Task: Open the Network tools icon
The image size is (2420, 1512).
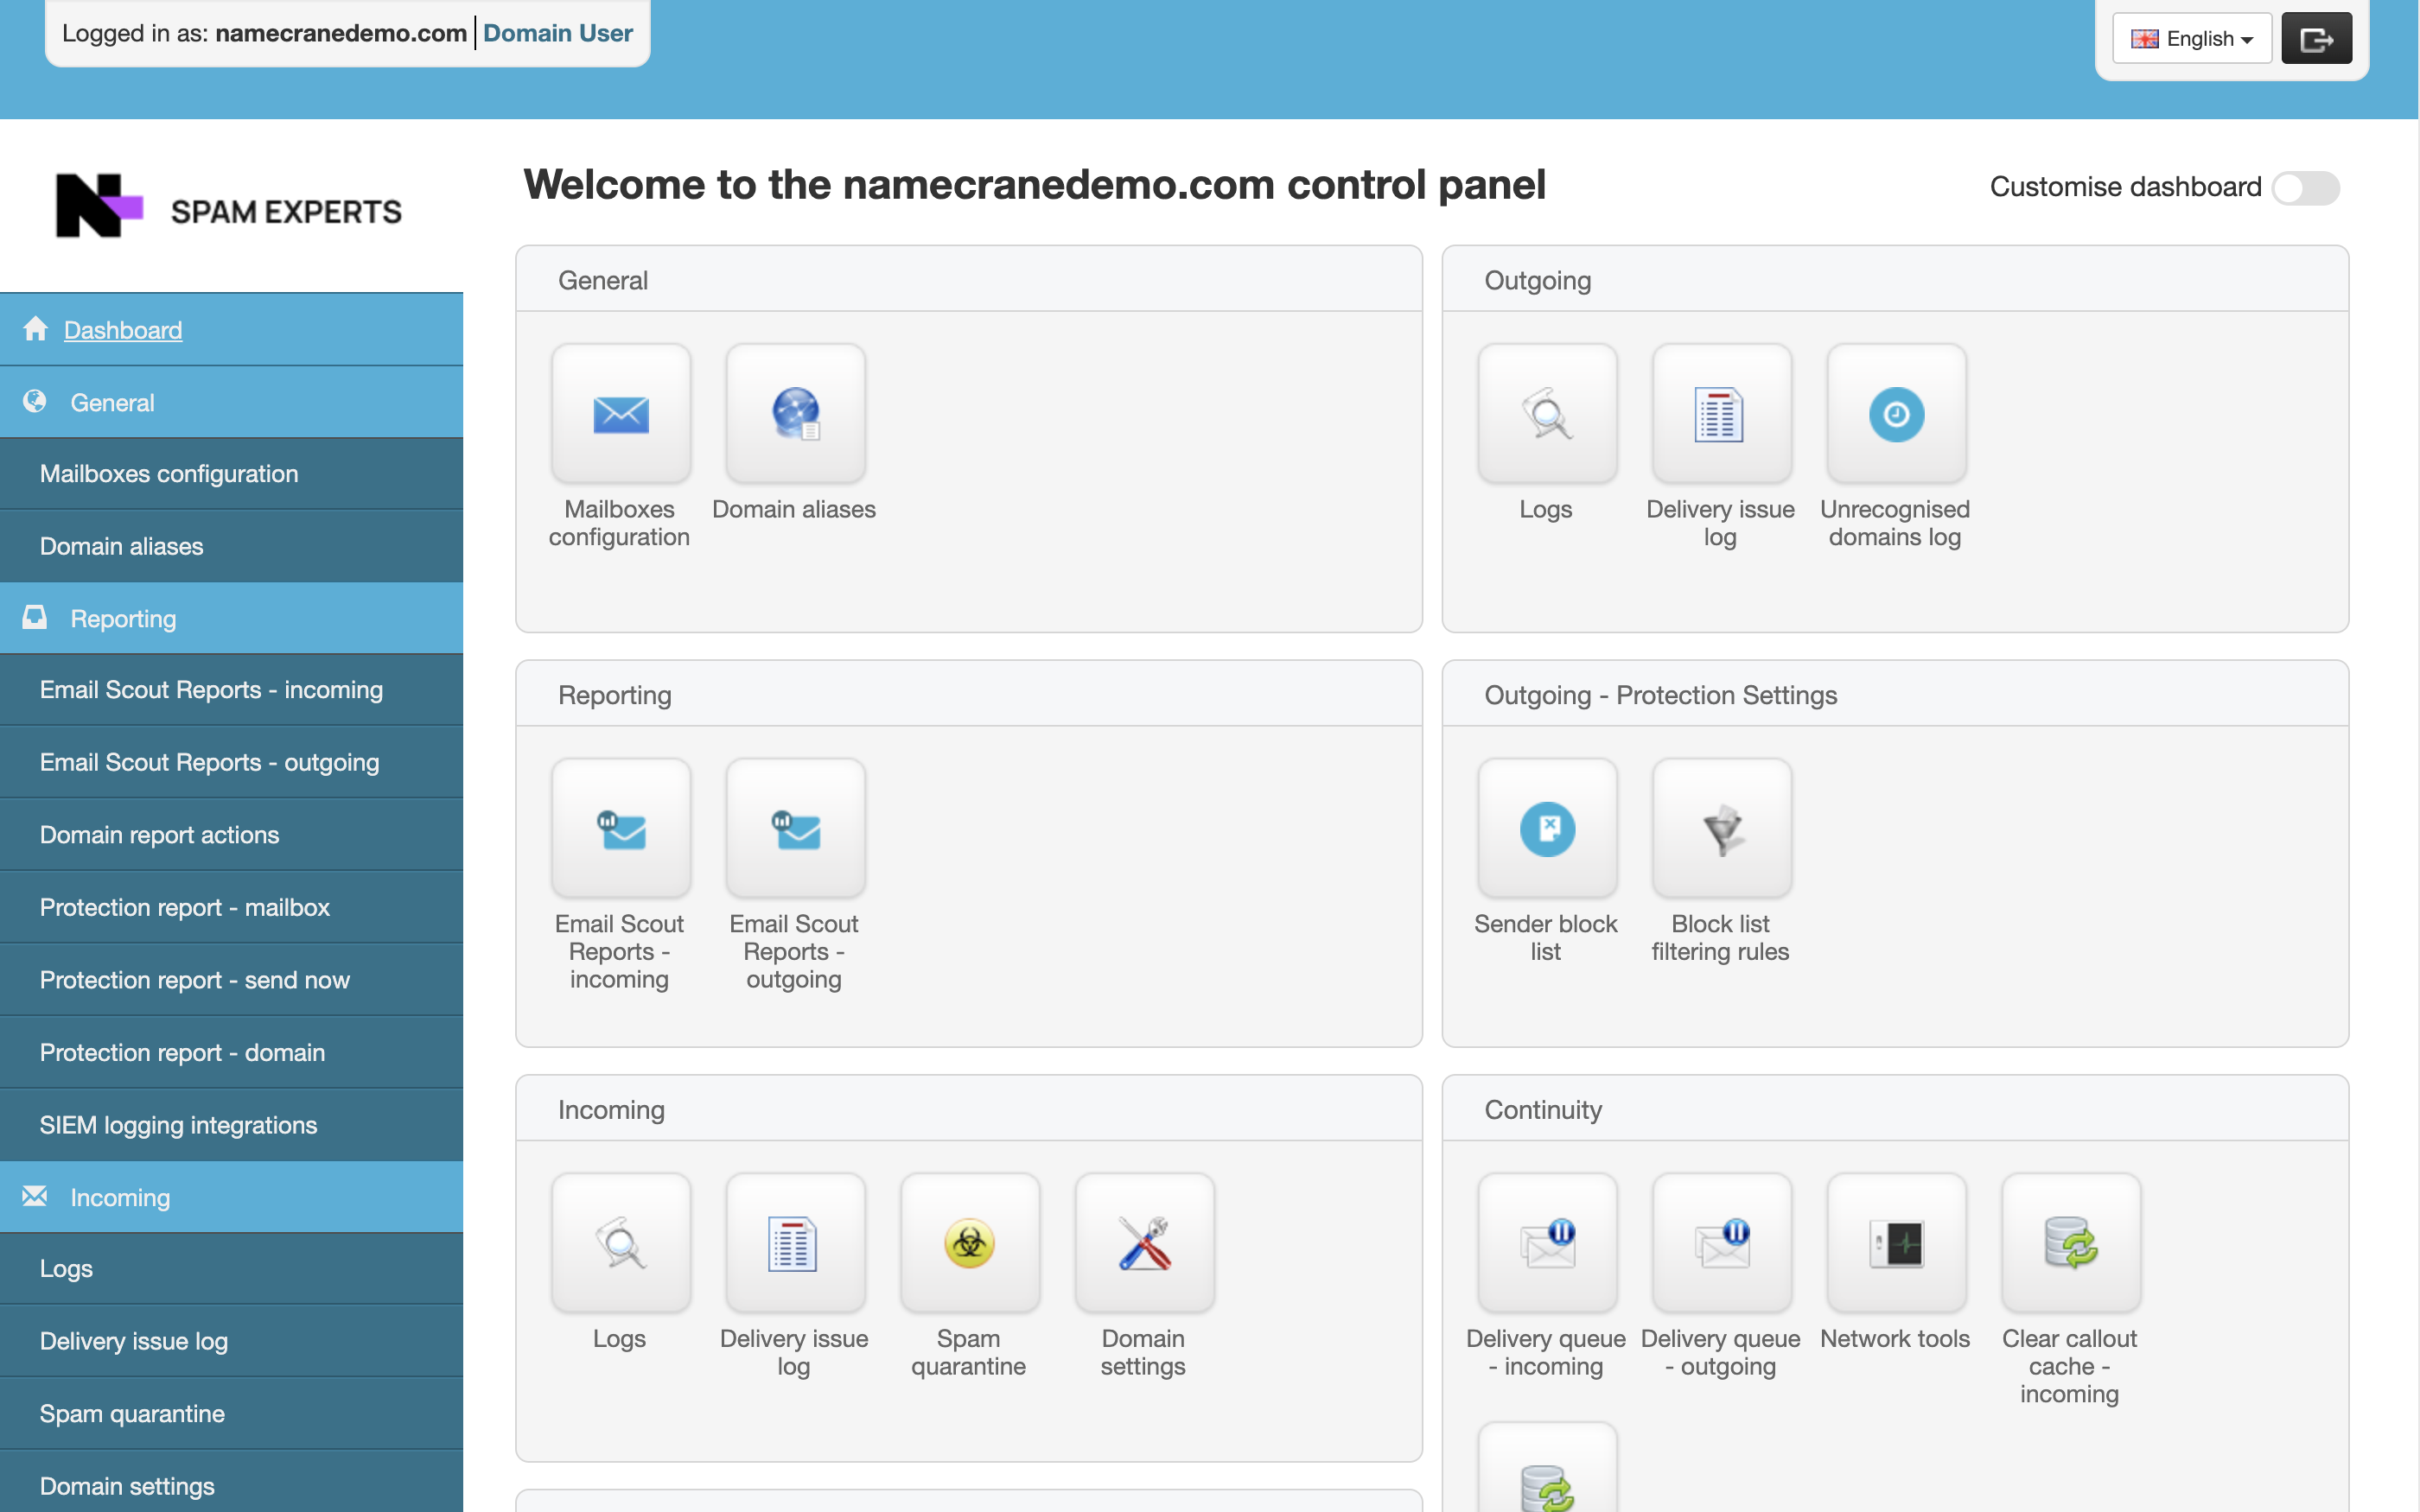Action: [1895, 1243]
